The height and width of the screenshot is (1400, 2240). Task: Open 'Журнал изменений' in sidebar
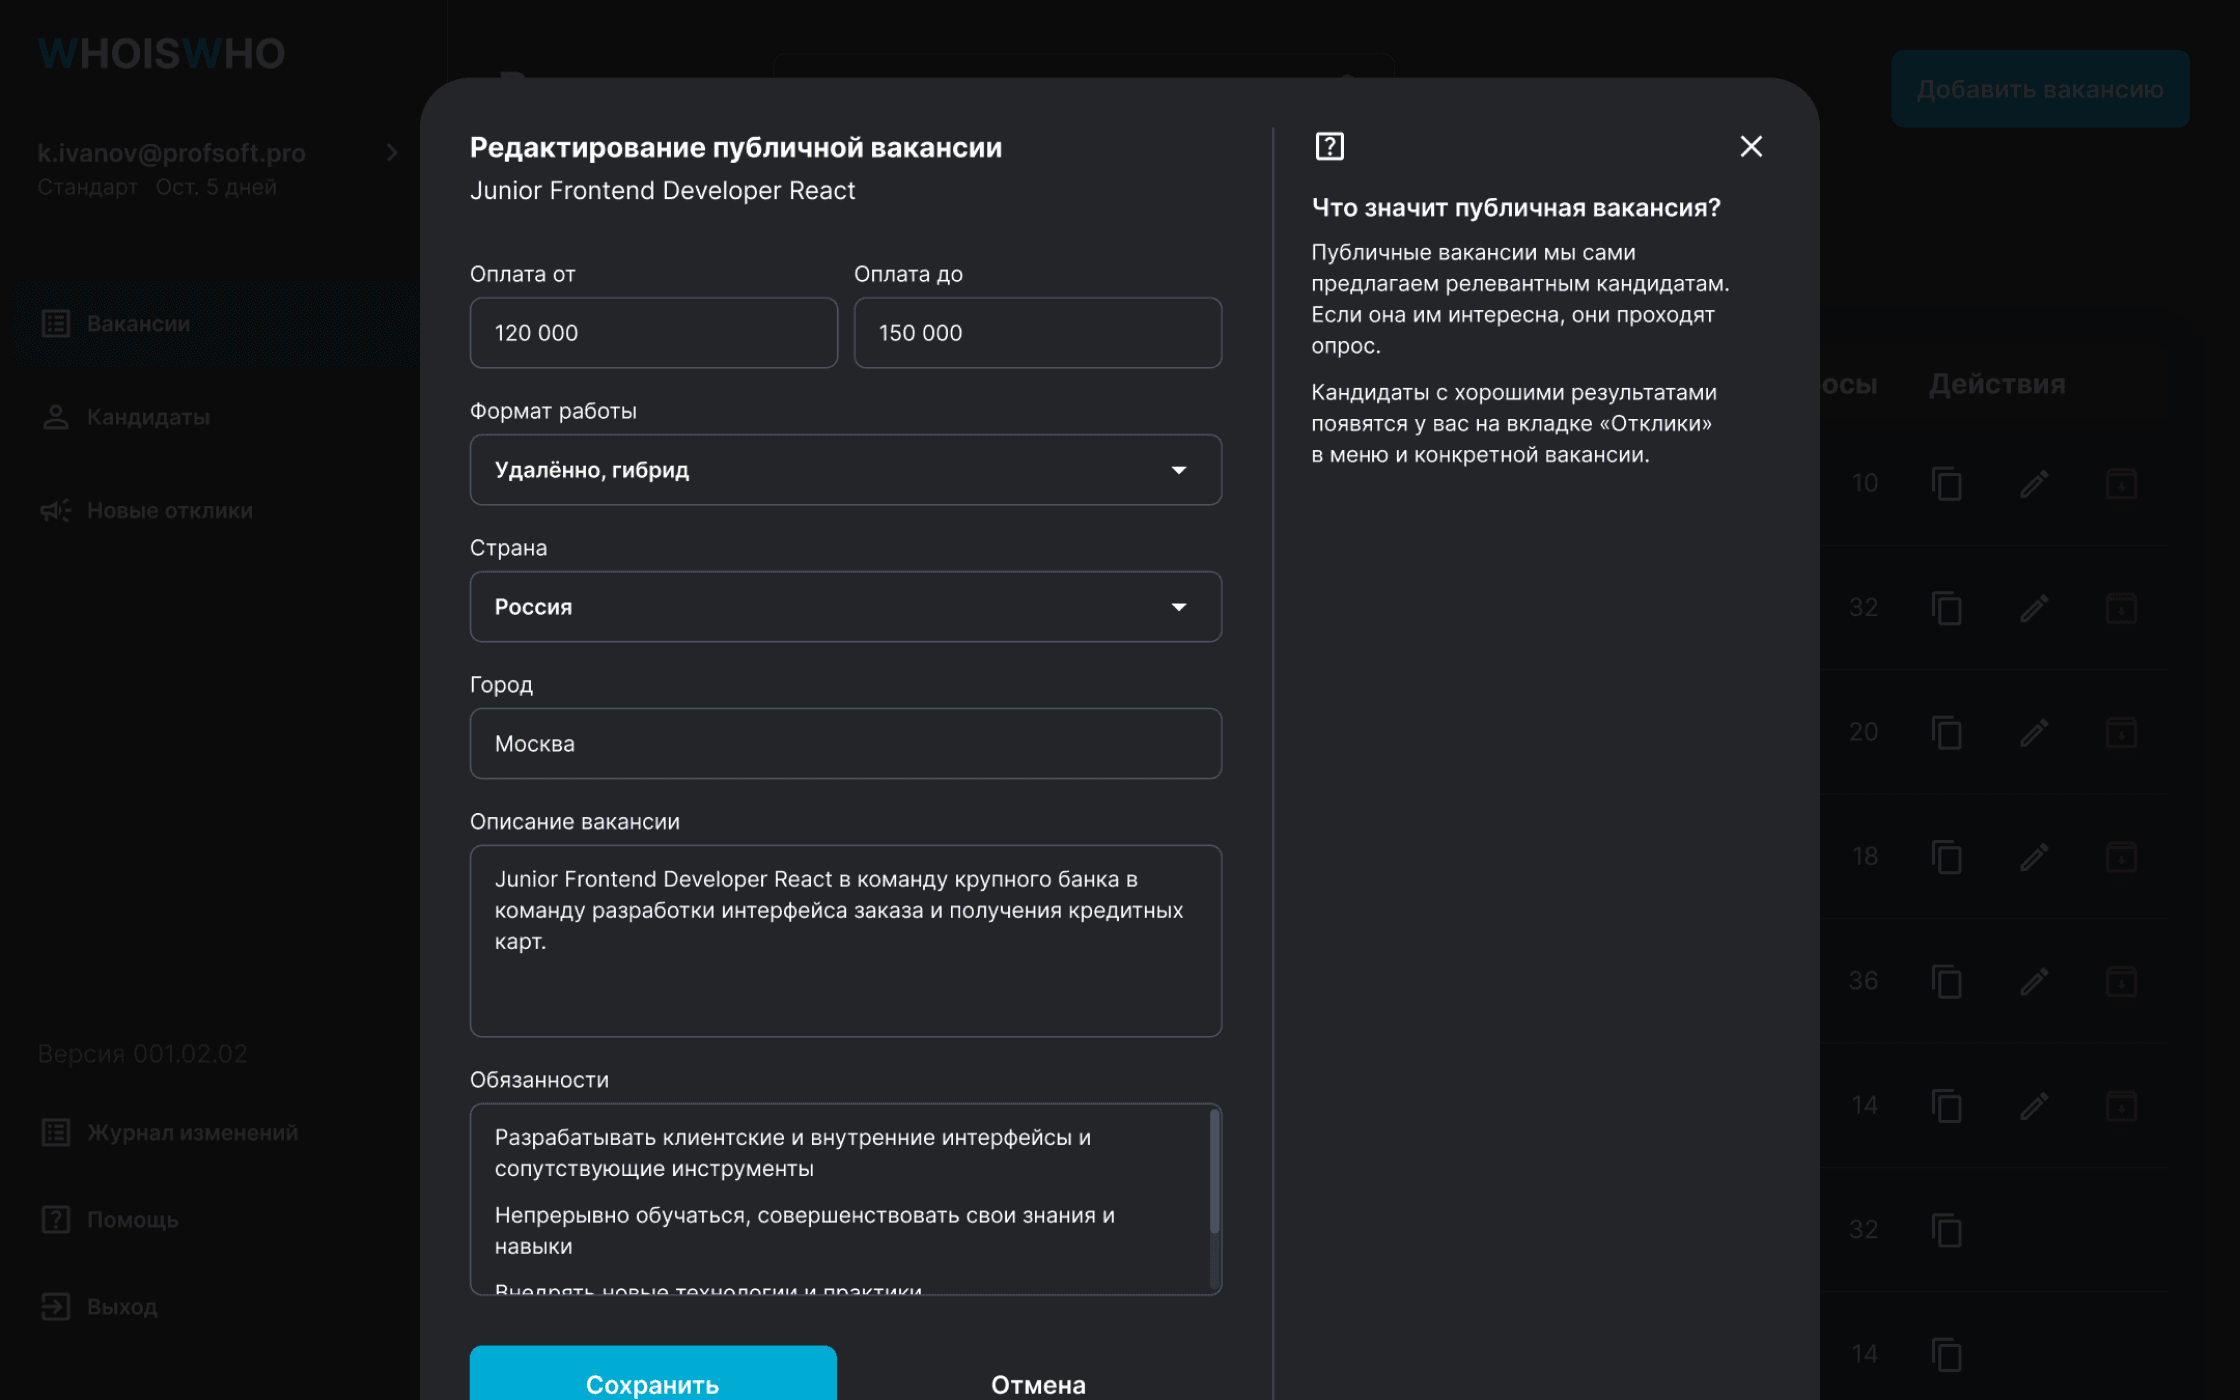[x=192, y=1133]
